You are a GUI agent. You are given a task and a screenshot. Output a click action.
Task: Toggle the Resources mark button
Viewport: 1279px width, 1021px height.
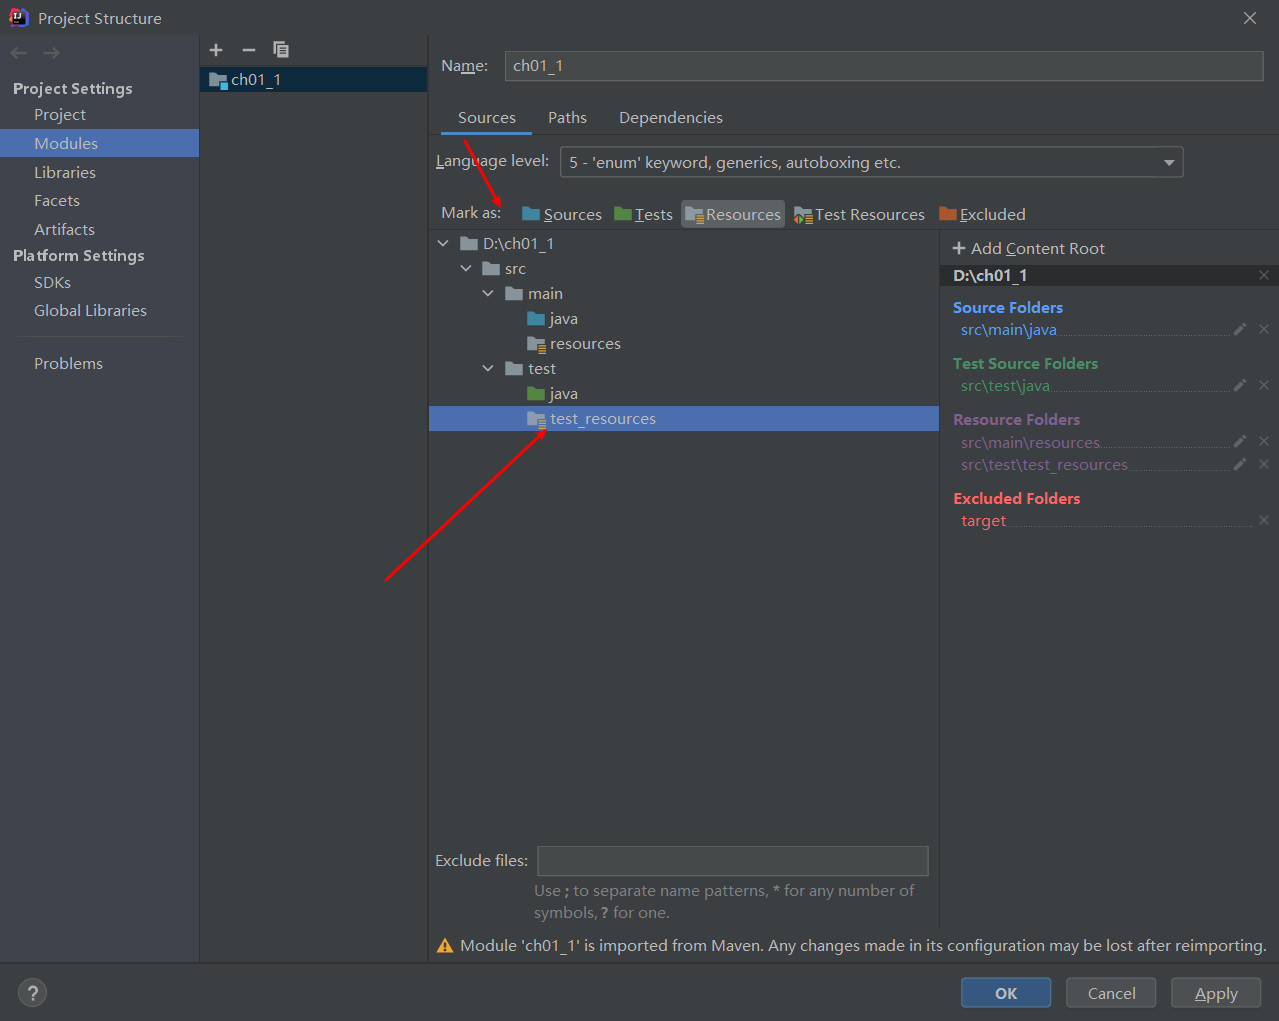[733, 214]
